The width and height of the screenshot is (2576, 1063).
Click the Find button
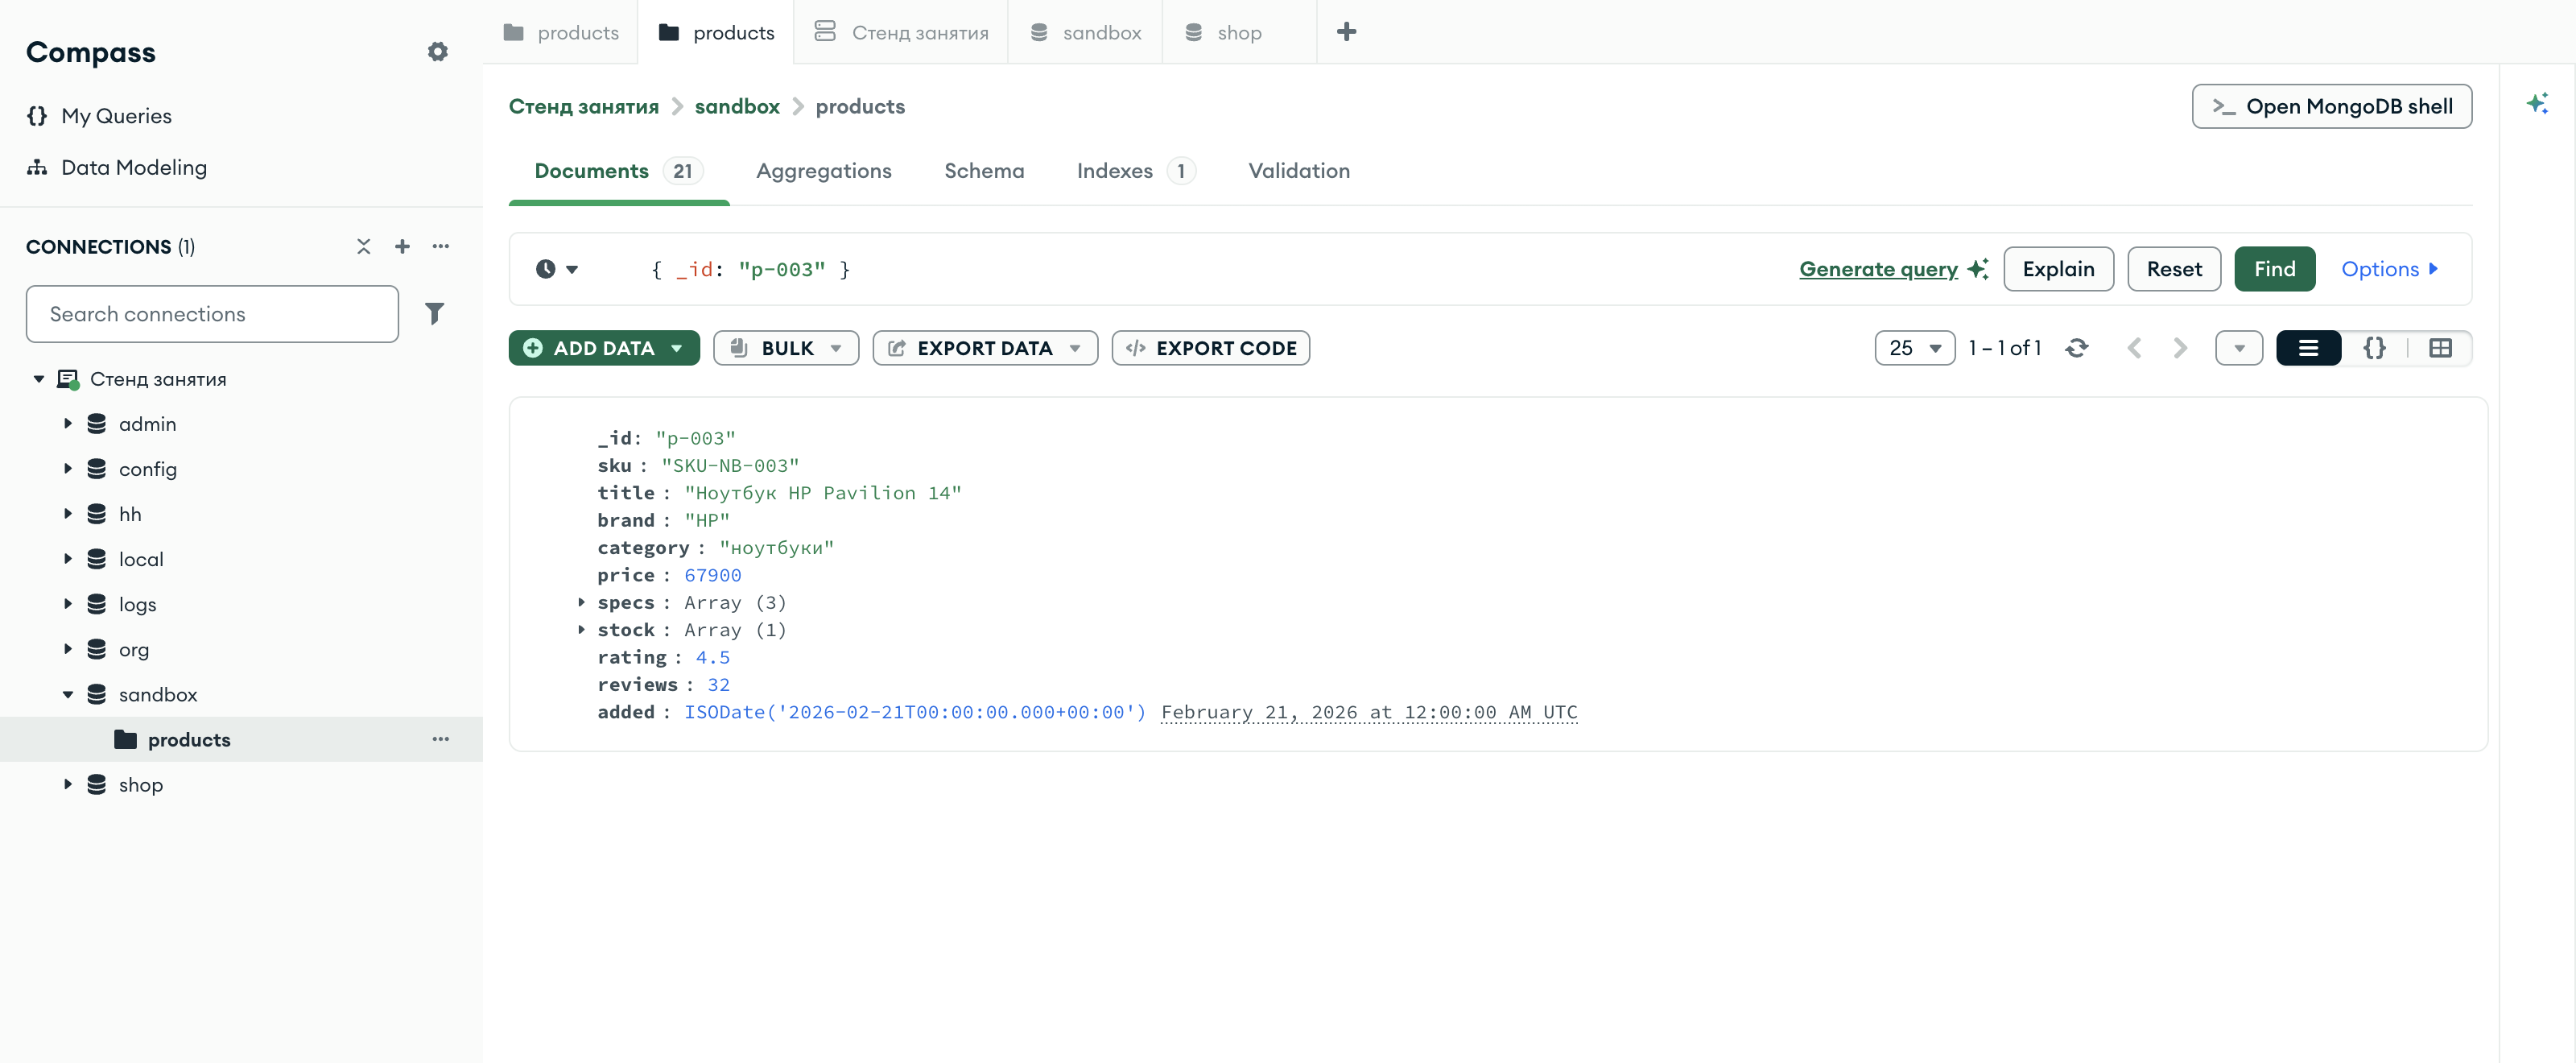(2275, 269)
